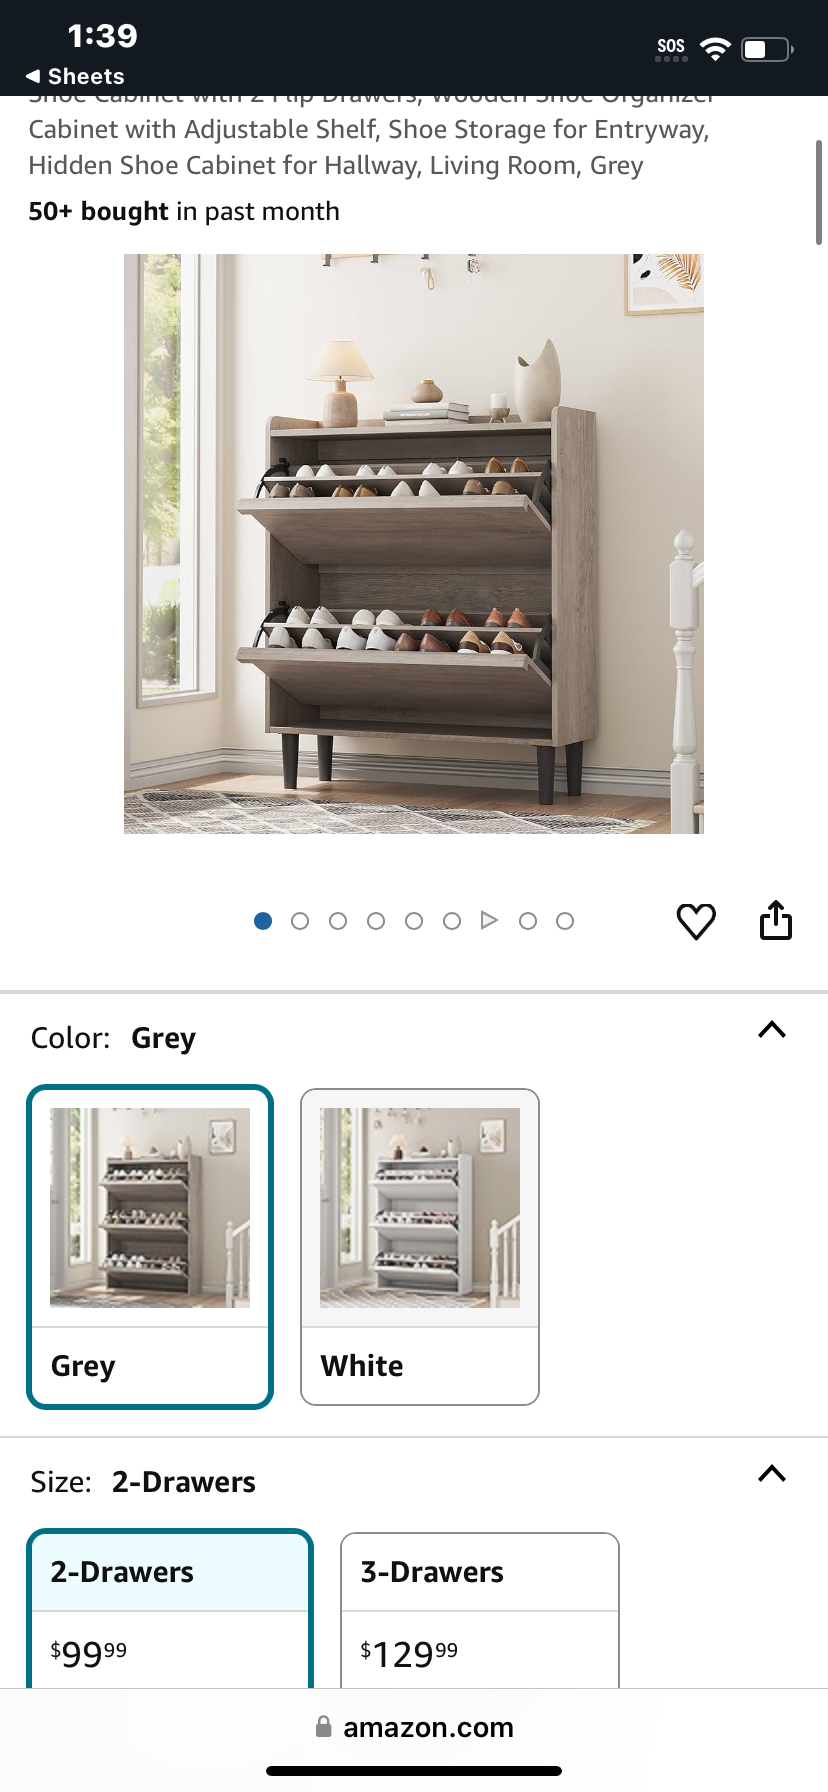Screen dimensions: 828x1792
Task: Choose the 3-Drawers size at $129.99
Action: (x=480, y=1610)
